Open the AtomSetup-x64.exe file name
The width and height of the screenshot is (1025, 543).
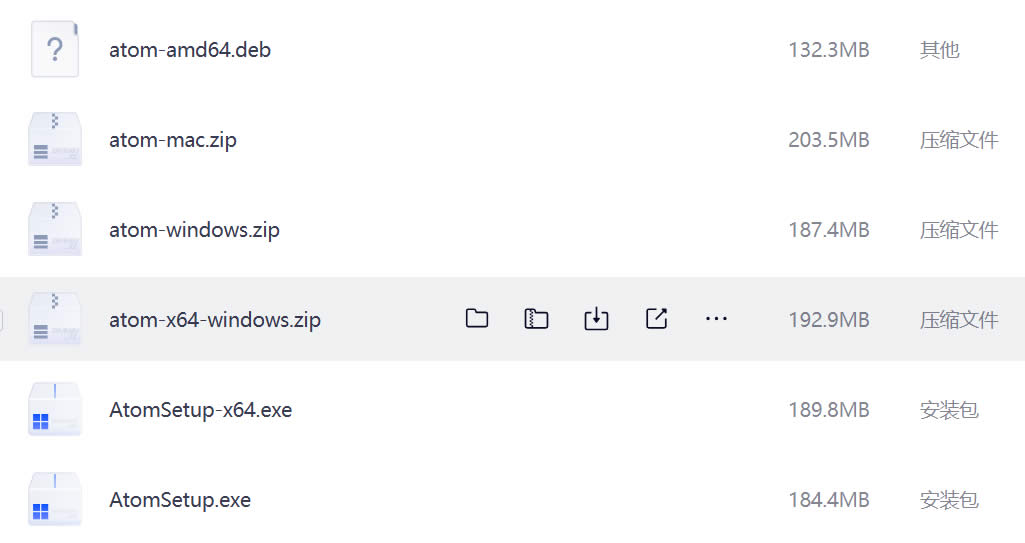point(200,410)
